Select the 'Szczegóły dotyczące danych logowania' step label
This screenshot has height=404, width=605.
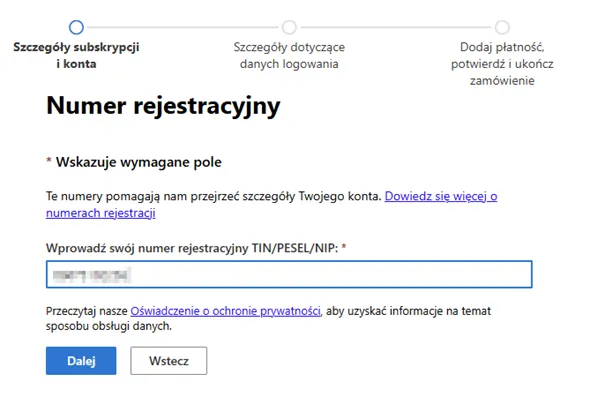coord(289,55)
